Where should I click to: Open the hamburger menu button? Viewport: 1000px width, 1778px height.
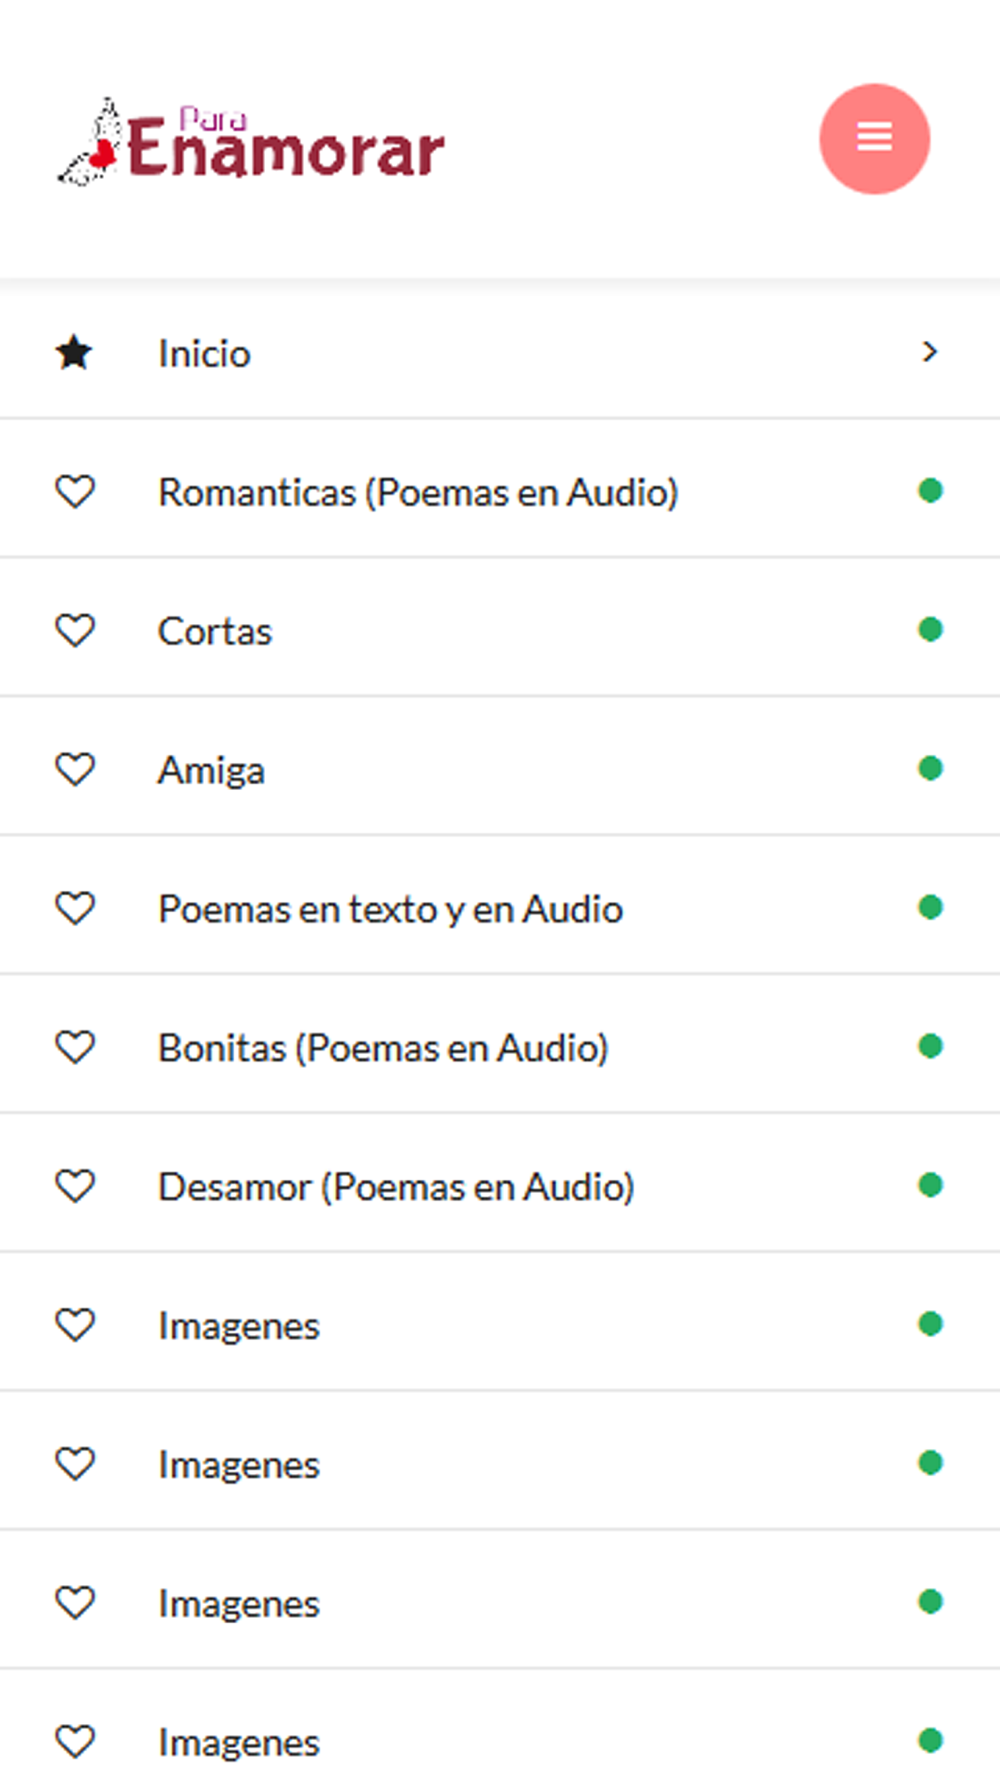tap(874, 138)
